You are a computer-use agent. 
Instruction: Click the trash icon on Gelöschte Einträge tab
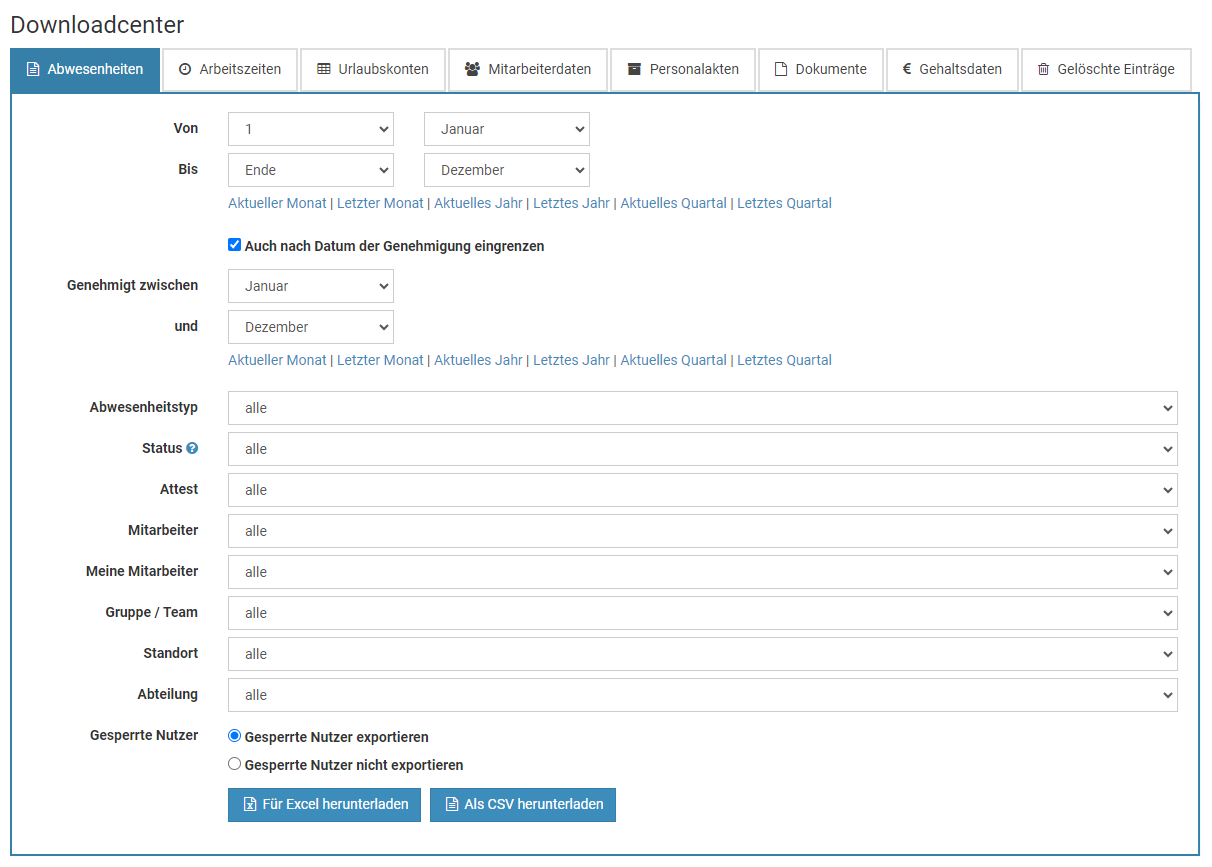point(1043,70)
